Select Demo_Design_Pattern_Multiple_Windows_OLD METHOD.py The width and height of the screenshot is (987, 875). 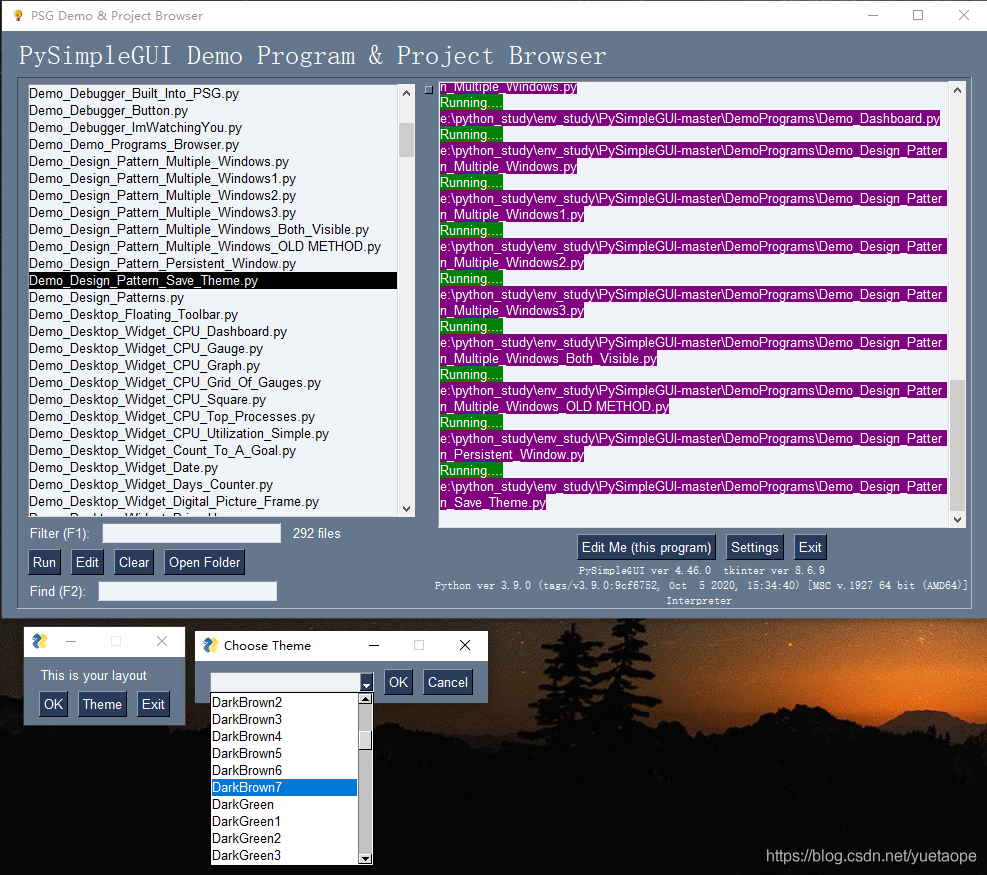pos(213,247)
